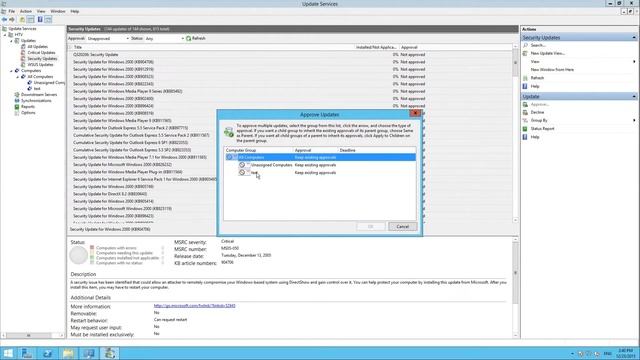Open approval arrow icon for All Computers in dialog
Viewport: 640px width, 360px height.
pyautogui.click(x=229, y=158)
